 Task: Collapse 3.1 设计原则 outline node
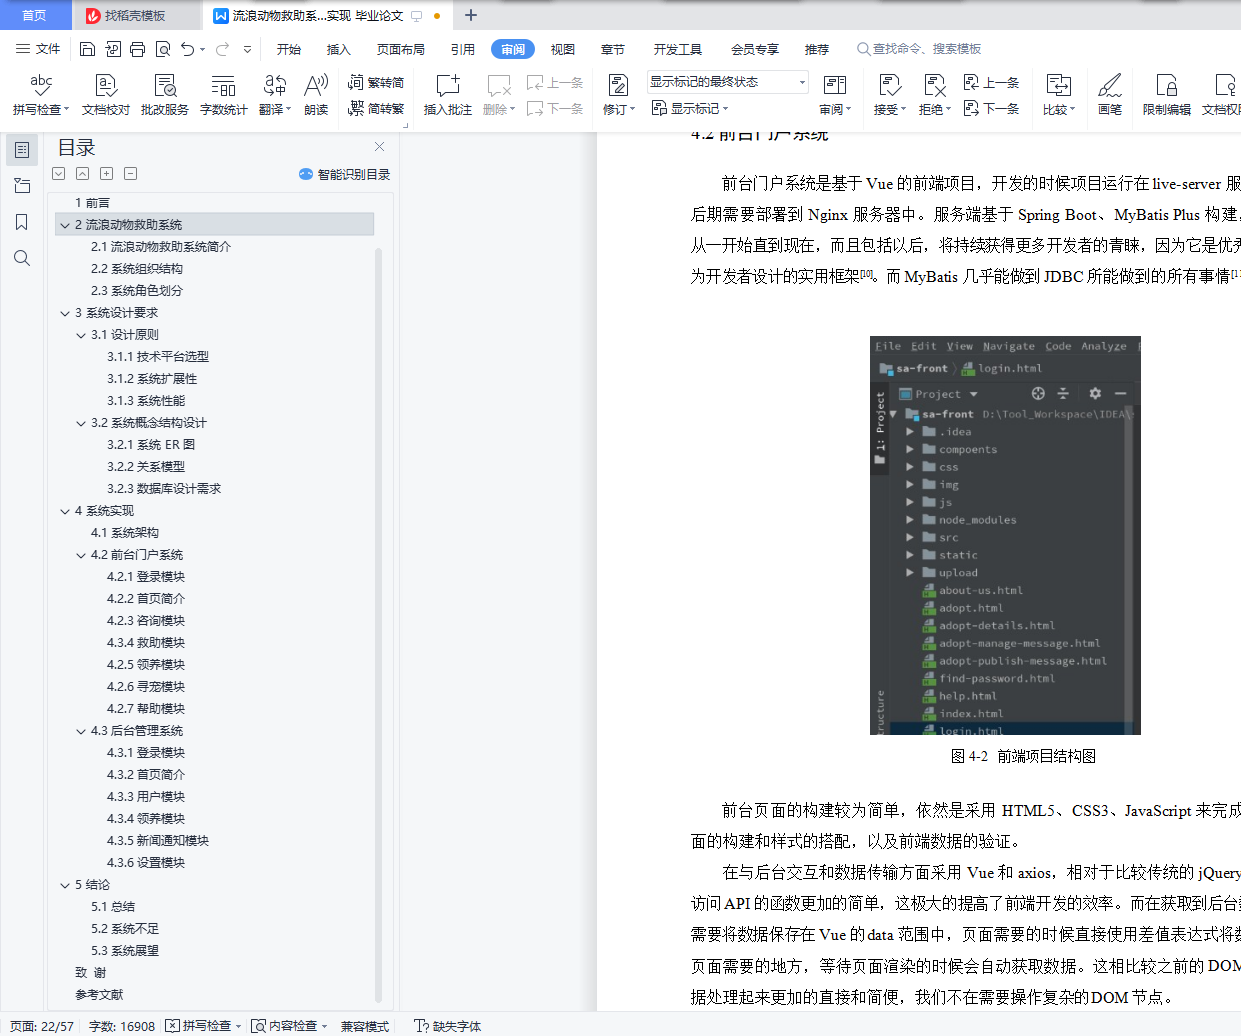tap(81, 335)
